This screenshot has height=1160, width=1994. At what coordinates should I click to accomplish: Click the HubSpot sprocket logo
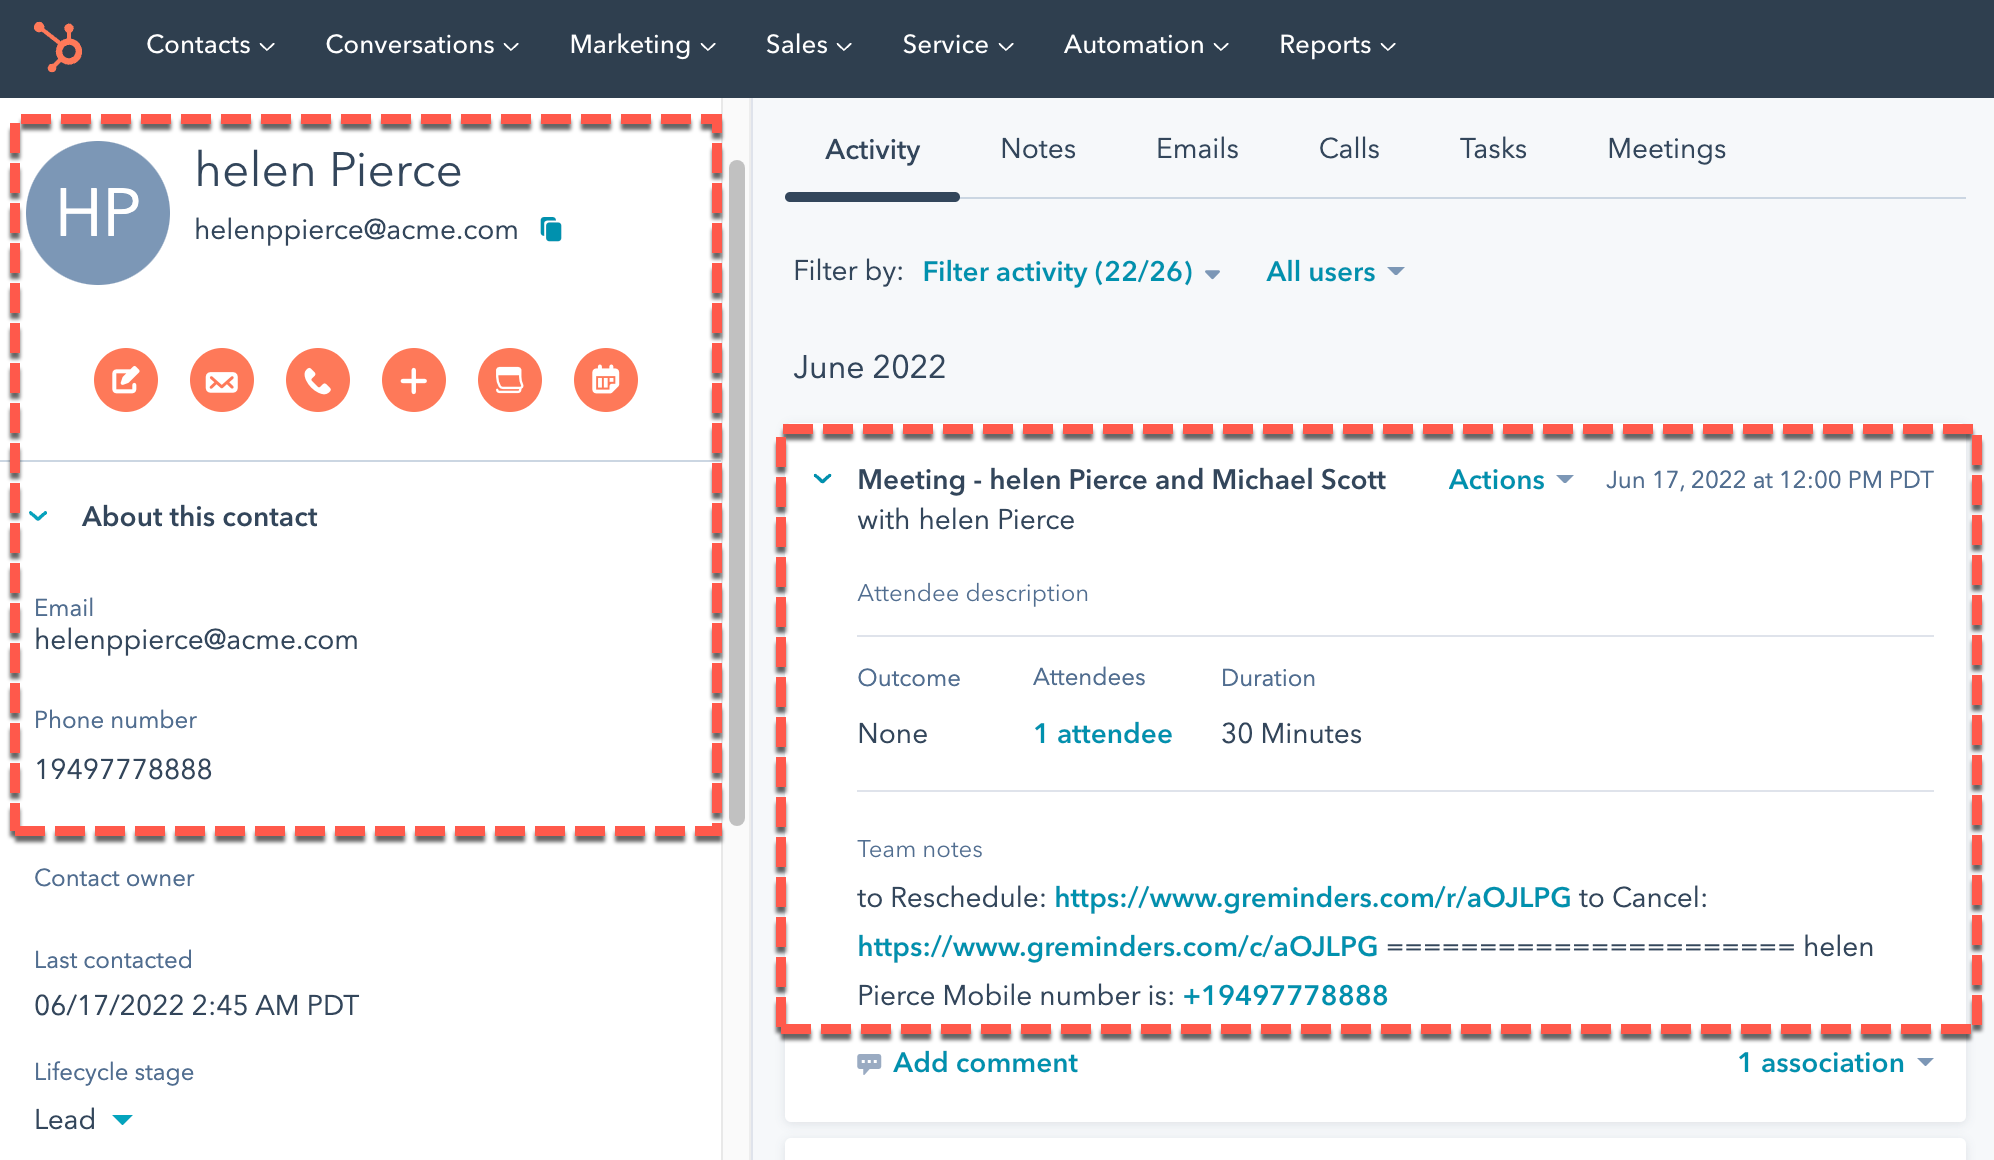58,44
